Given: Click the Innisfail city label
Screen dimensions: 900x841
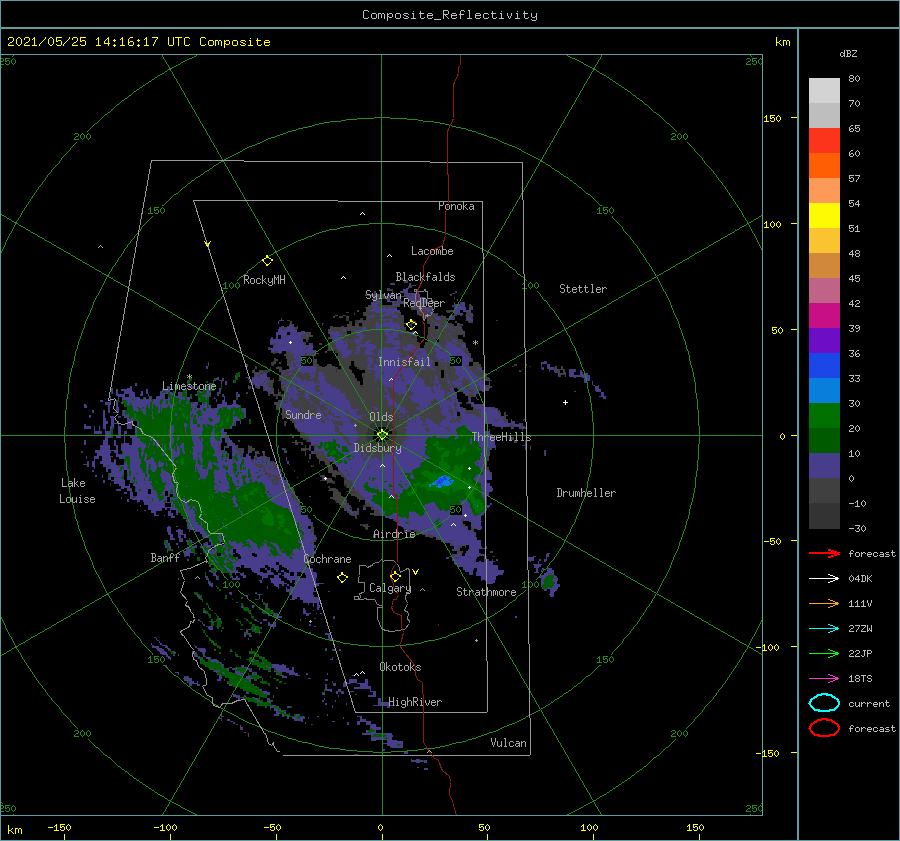Looking at the screenshot, I should pyautogui.click(x=404, y=362).
